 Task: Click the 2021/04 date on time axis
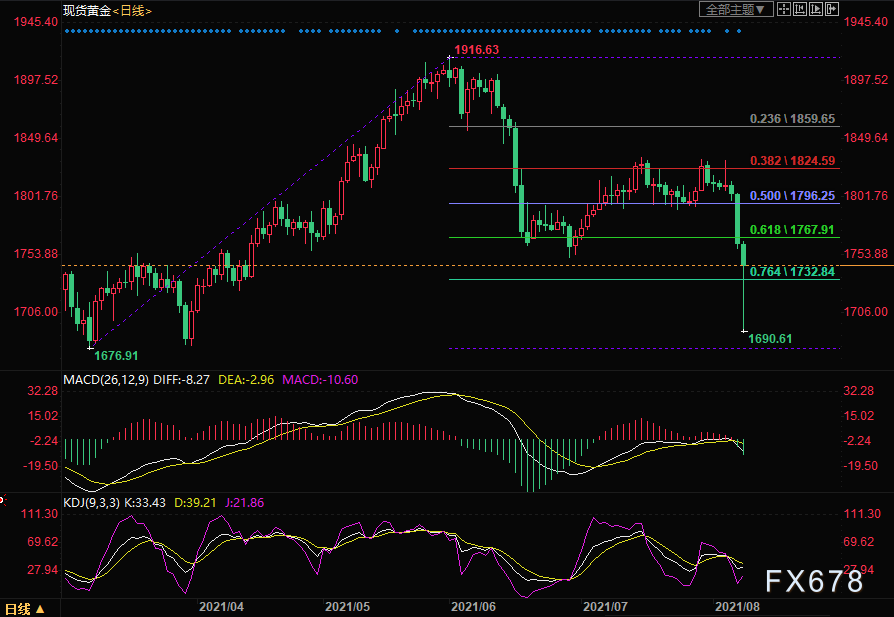coord(221,607)
